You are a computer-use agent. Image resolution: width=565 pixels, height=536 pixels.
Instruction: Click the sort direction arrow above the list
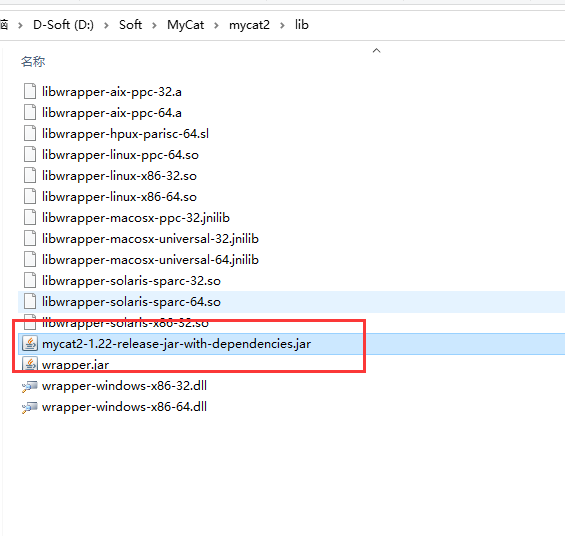tap(377, 50)
